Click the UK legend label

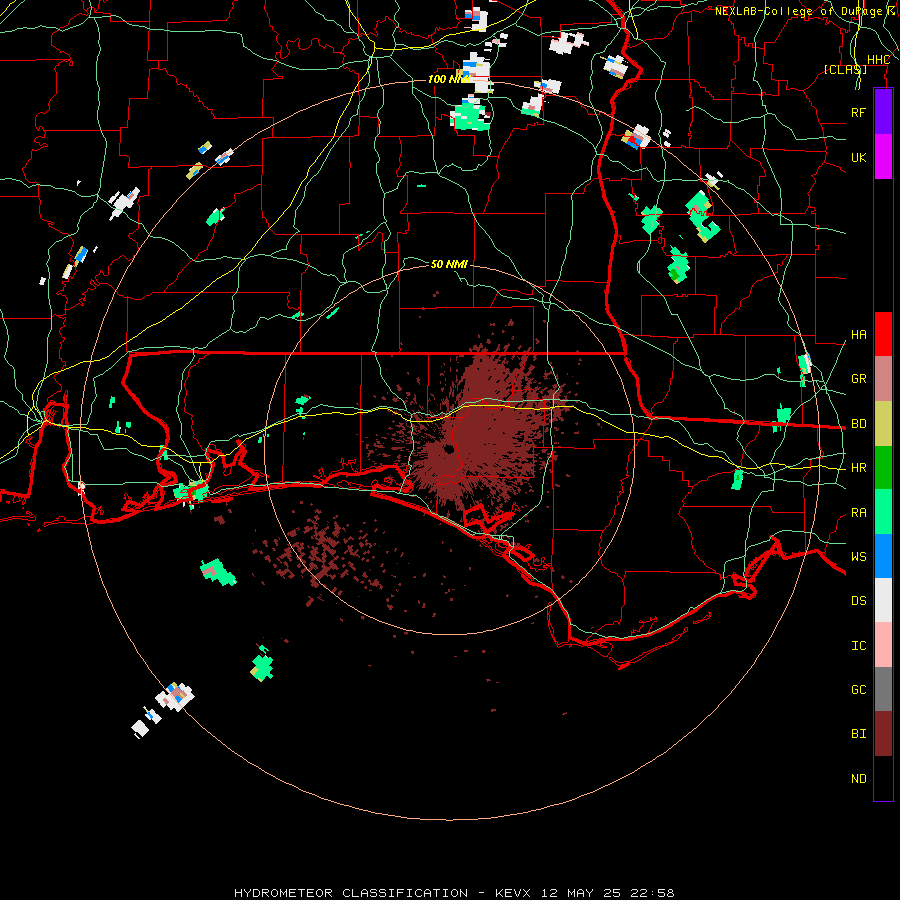point(858,157)
